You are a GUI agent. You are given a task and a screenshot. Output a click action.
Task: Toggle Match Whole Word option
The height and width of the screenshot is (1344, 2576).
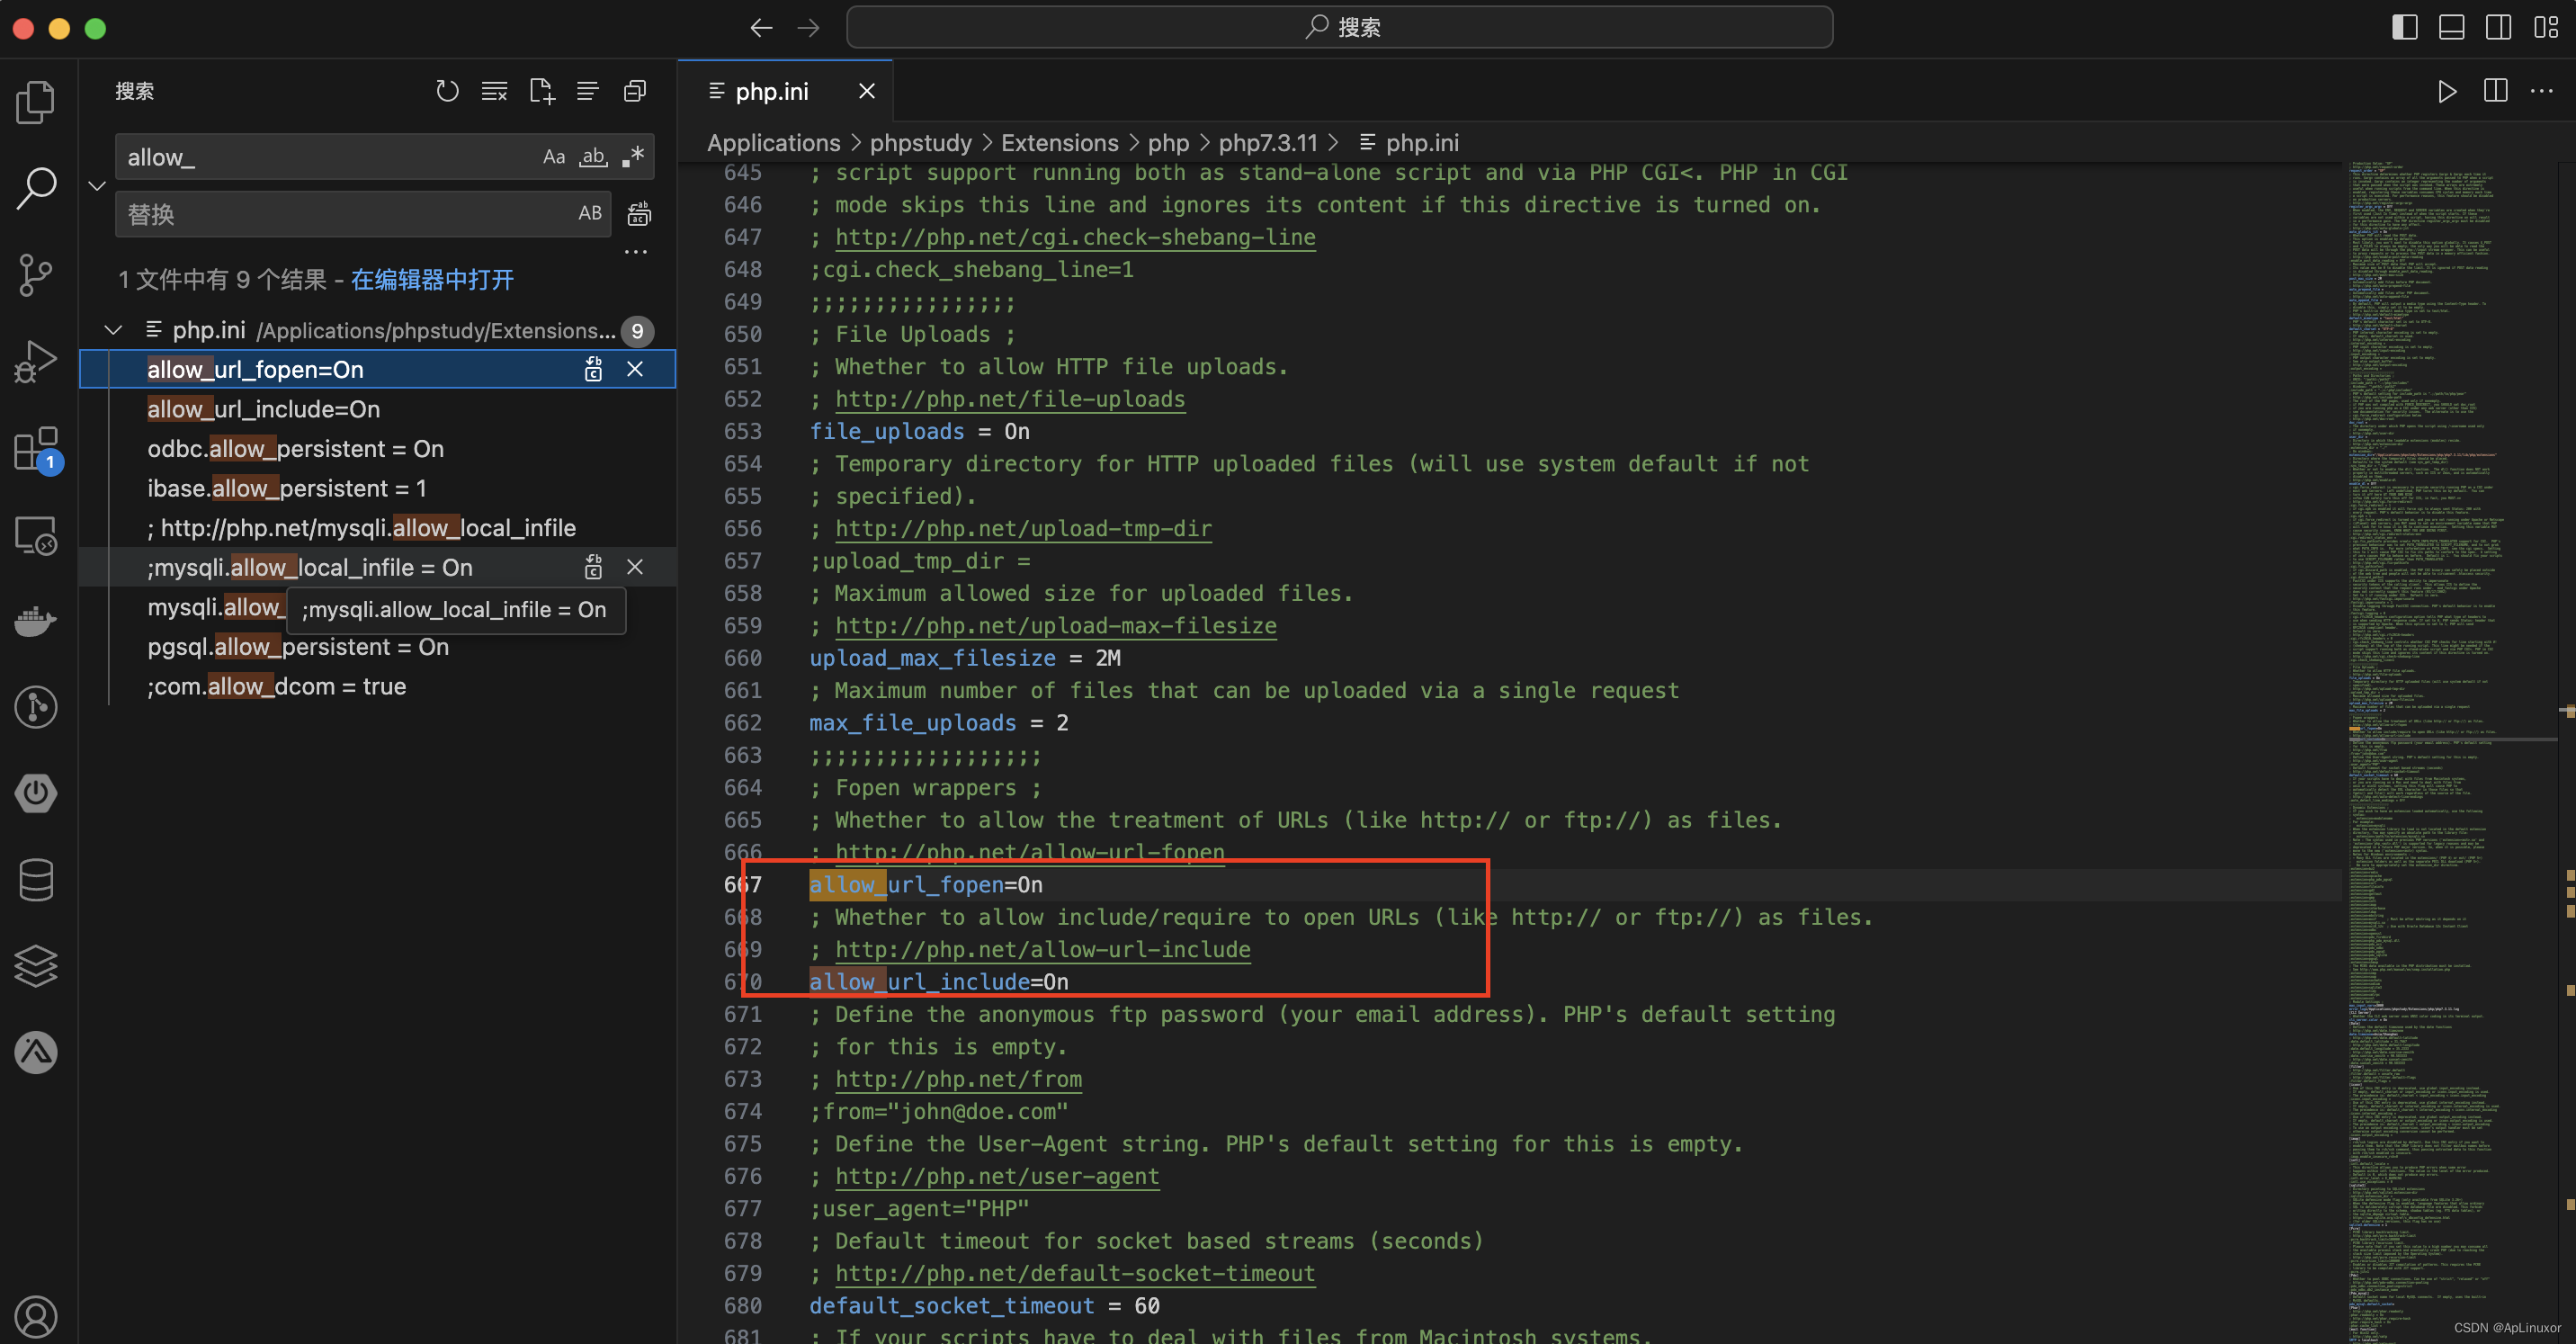coord(594,157)
